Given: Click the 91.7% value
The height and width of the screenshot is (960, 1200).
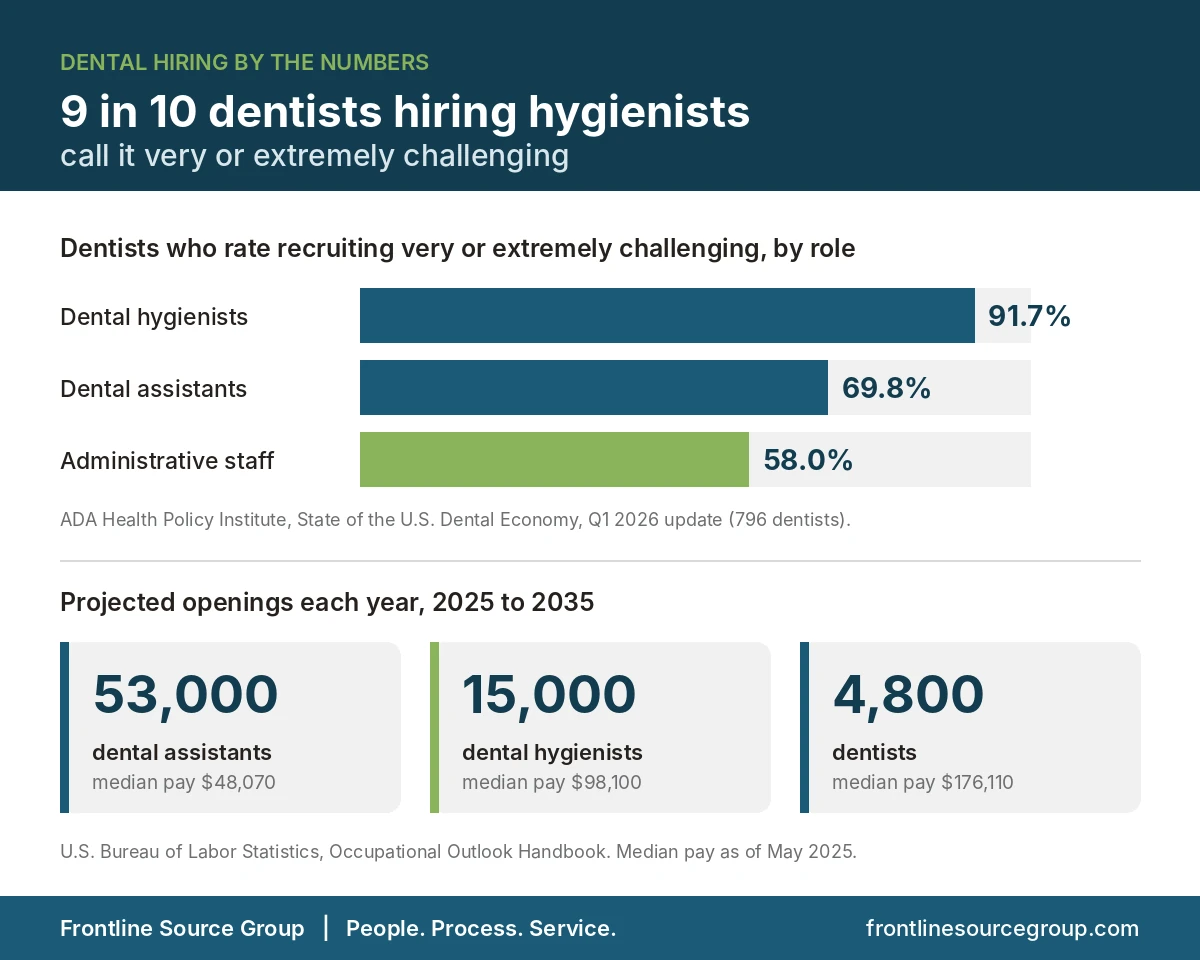Looking at the screenshot, I should click(x=1029, y=316).
